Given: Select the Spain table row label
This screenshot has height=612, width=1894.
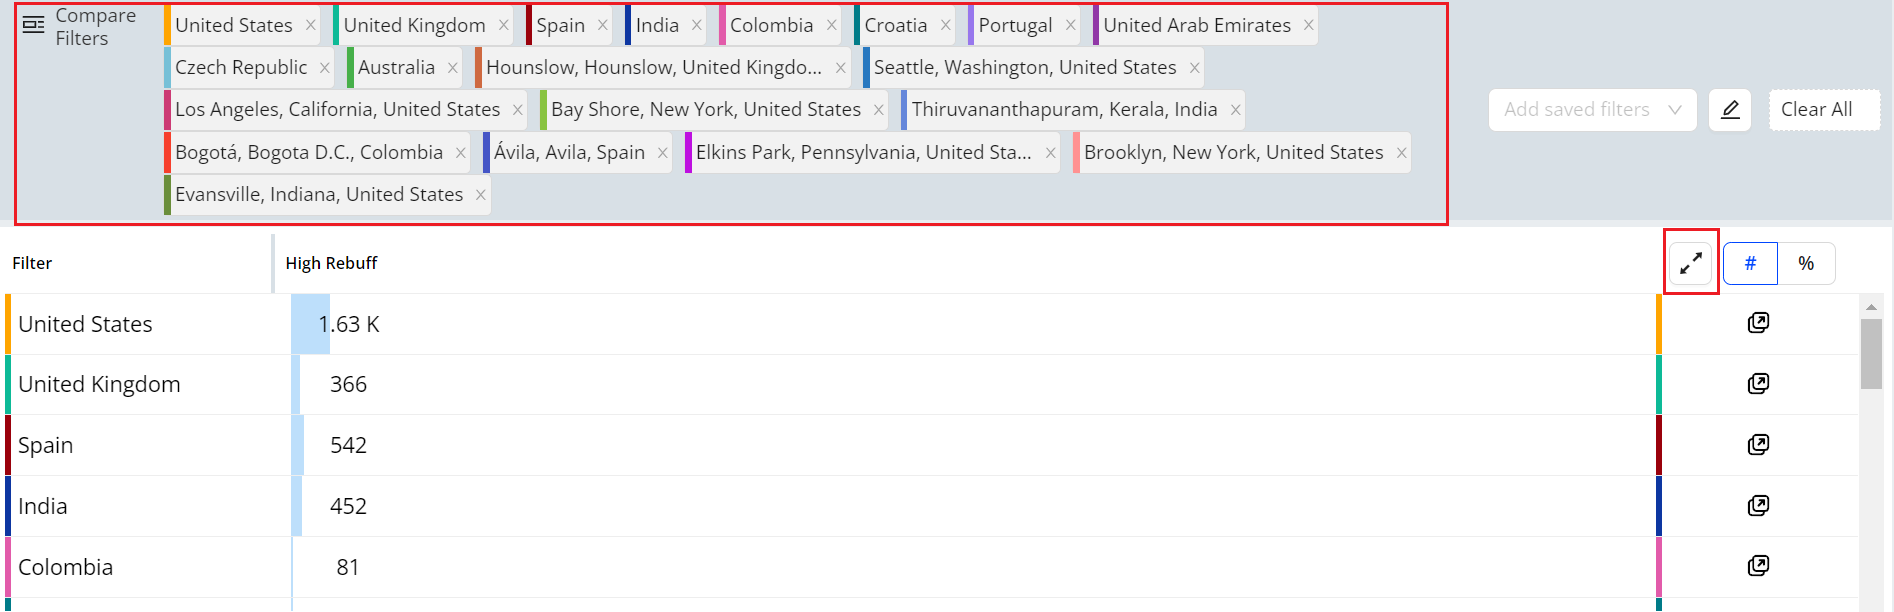Looking at the screenshot, I should click(x=45, y=446).
